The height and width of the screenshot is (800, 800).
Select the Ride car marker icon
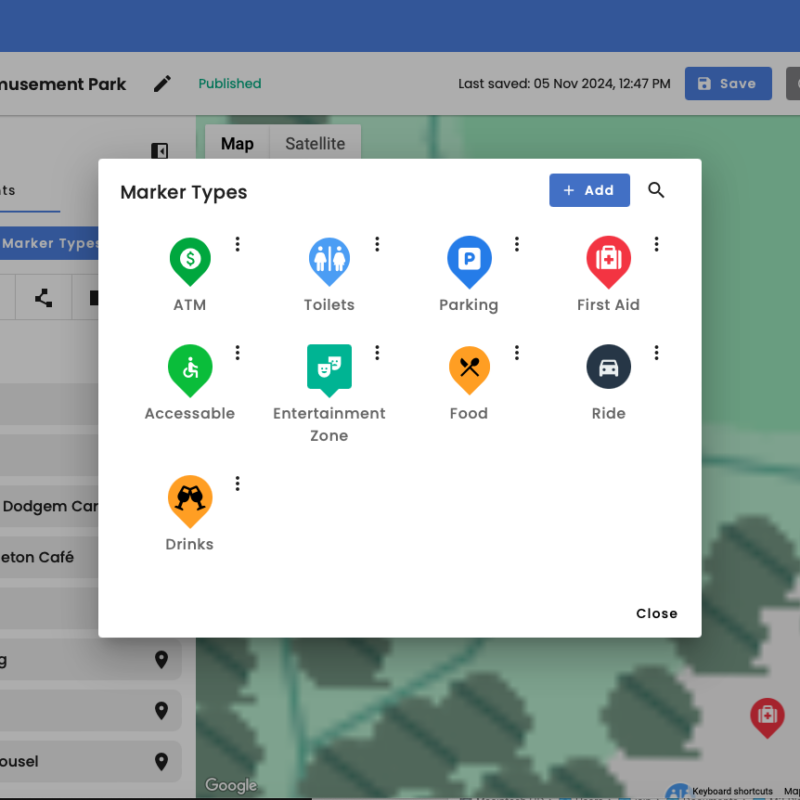click(x=608, y=368)
